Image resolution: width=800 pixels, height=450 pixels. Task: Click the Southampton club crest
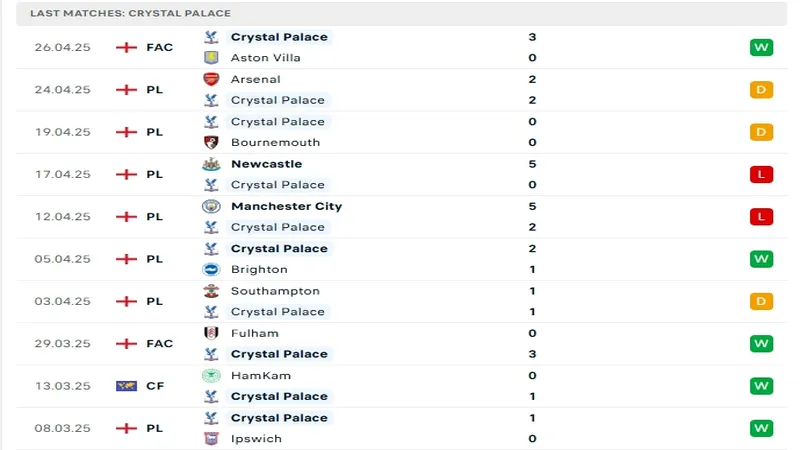point(211,291)
